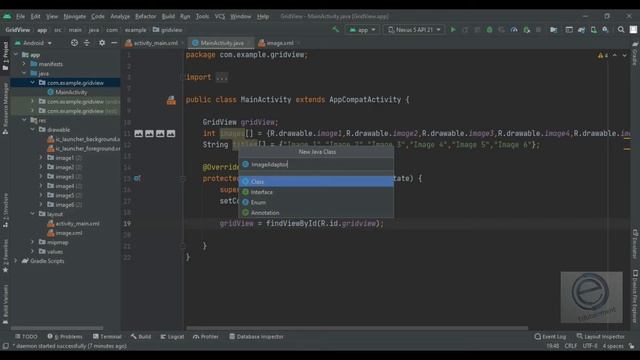
Task: Hide the Project panel with minus icon
Action: click(114, 43)
